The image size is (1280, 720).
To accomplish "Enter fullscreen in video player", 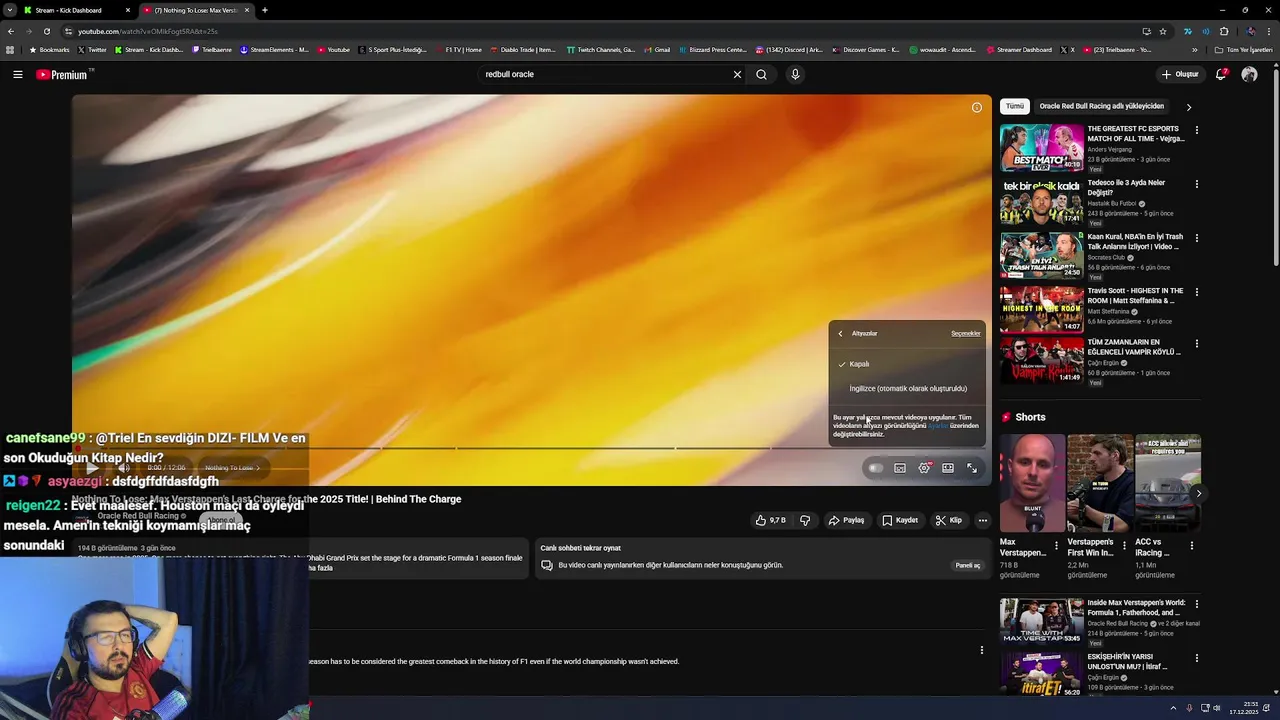I will pyautogui.click(x=972, y=468).
